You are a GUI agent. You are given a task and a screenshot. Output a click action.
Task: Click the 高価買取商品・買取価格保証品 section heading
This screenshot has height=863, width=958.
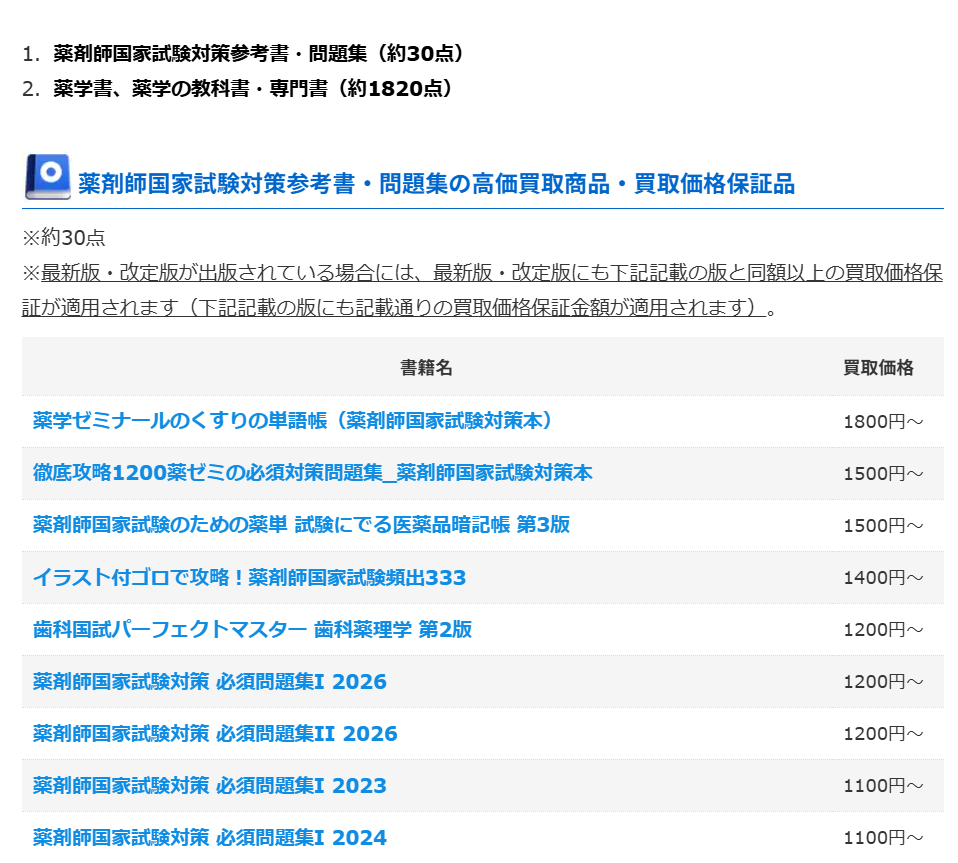[436, 184]
